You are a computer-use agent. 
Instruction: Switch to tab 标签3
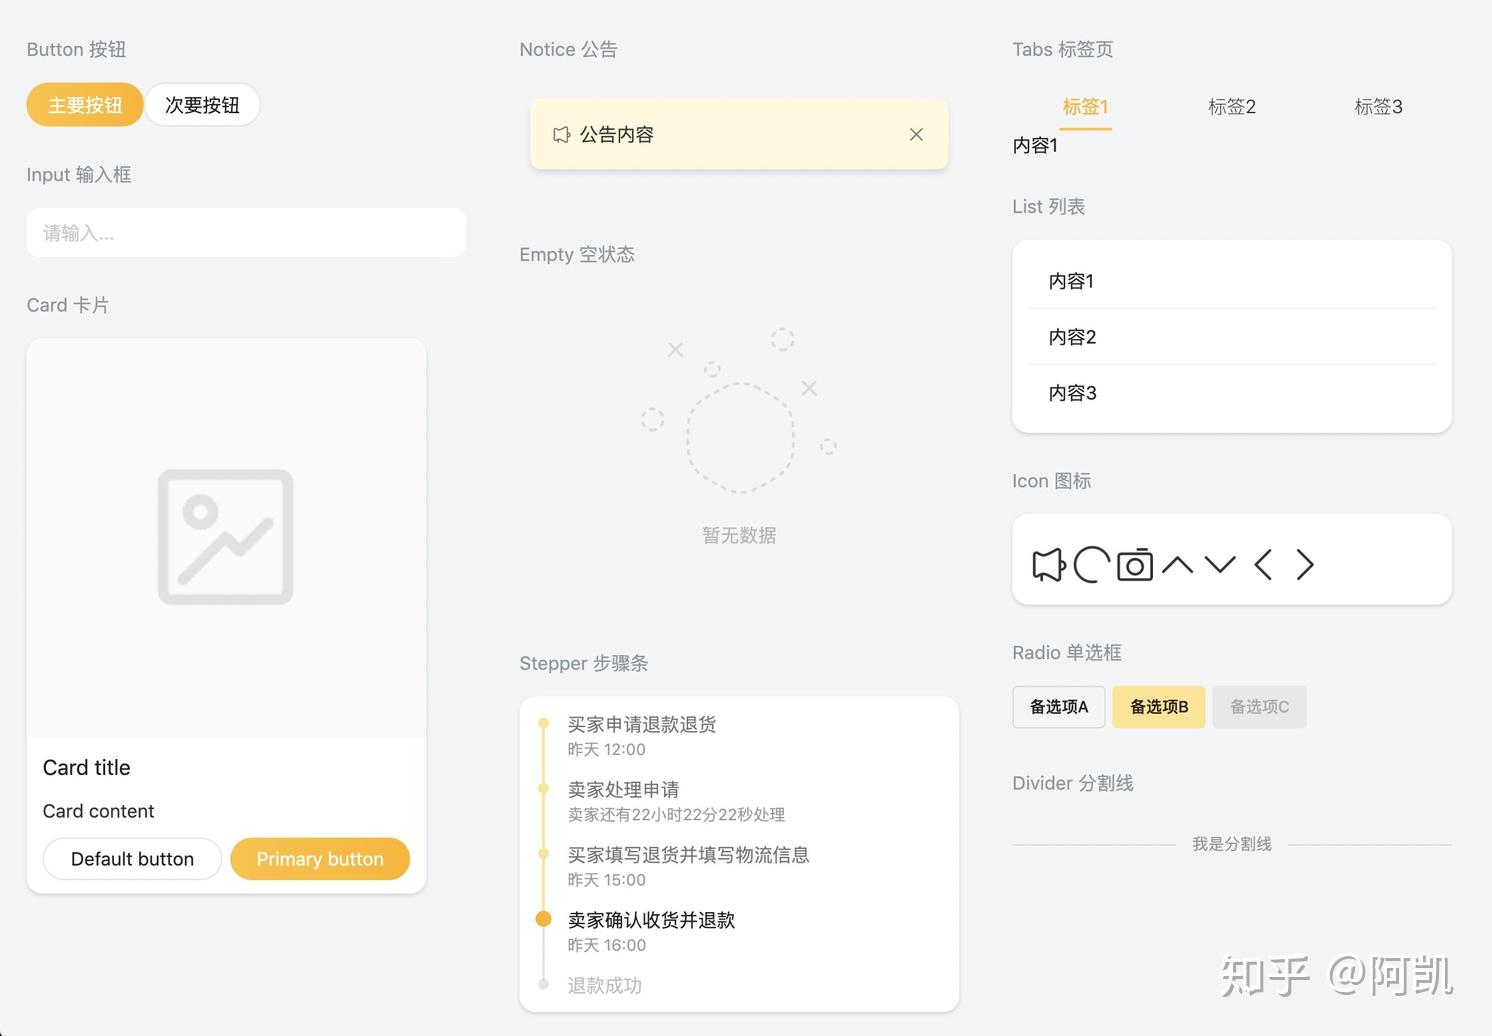[1378, 107]
